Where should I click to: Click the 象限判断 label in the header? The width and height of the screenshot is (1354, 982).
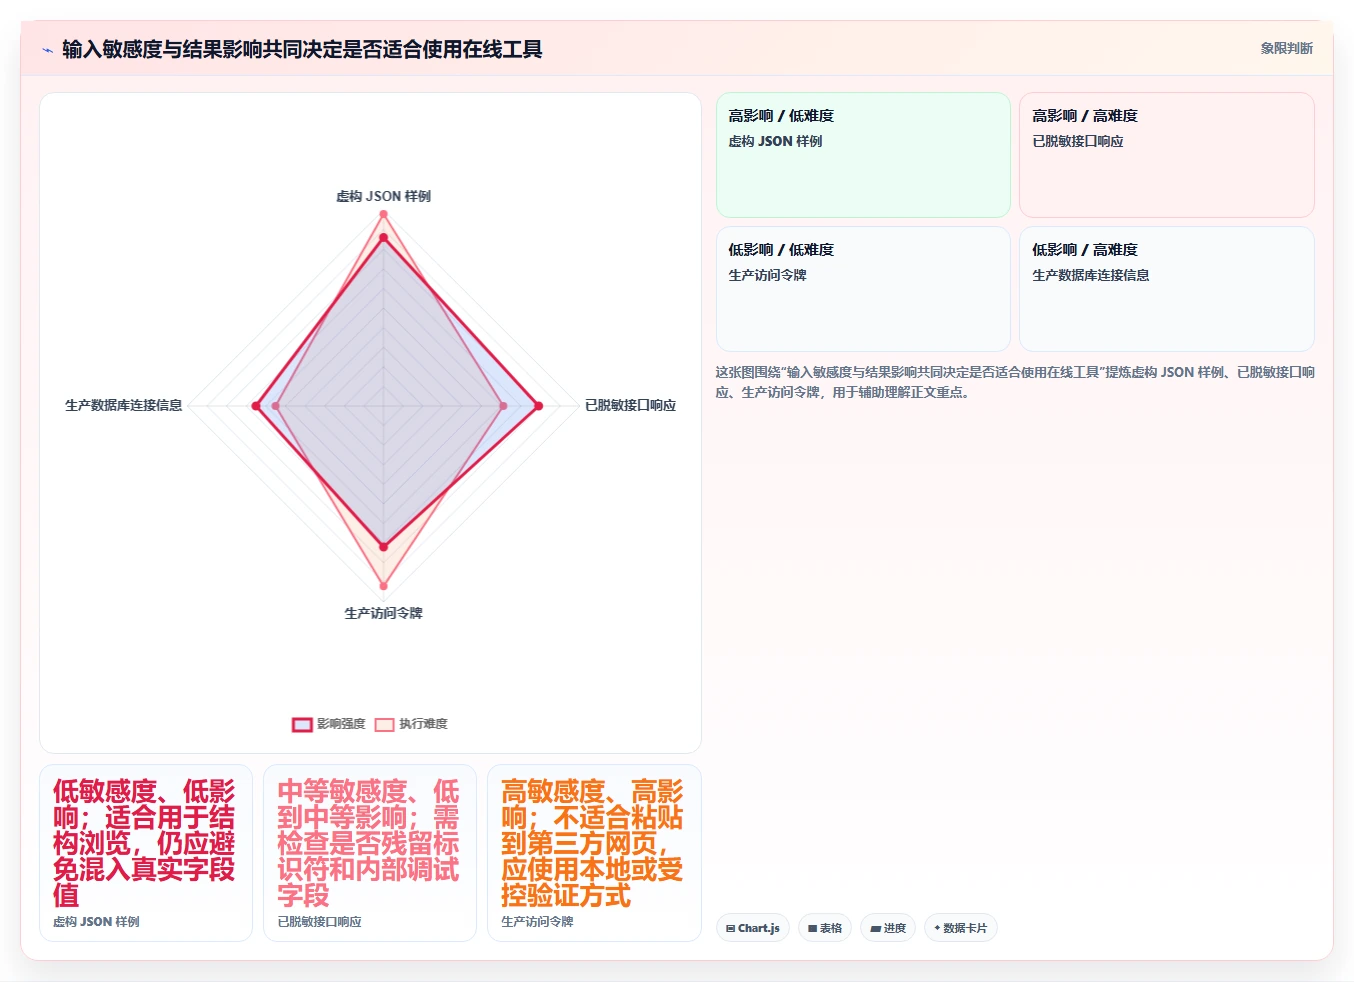coord(1286,48)
